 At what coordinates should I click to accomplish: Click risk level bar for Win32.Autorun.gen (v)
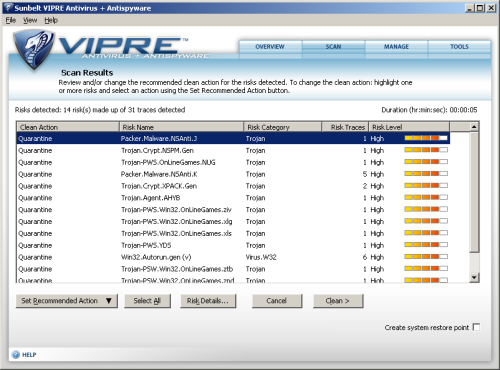click(426, 257)
